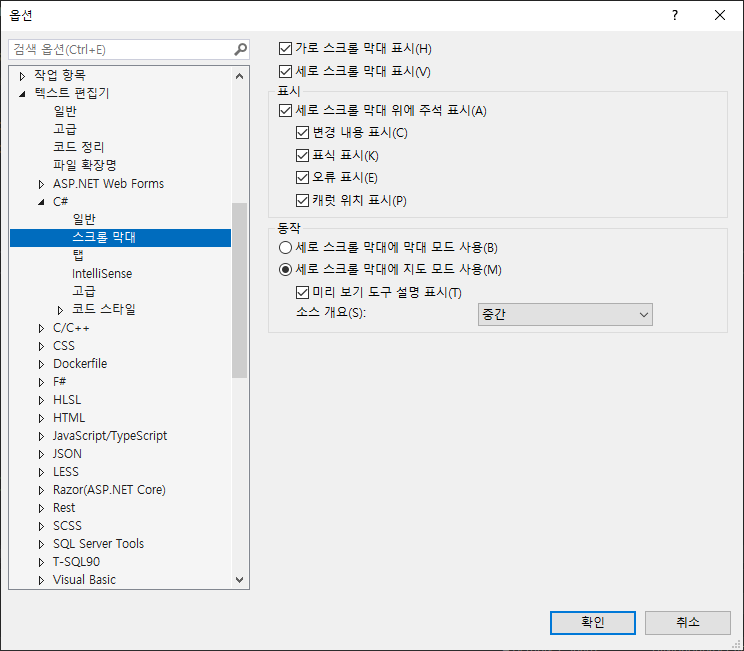
Task: Select 세로 스크롤 막대에 지도 모드 사용(M) radio
Action: (285, 270)
